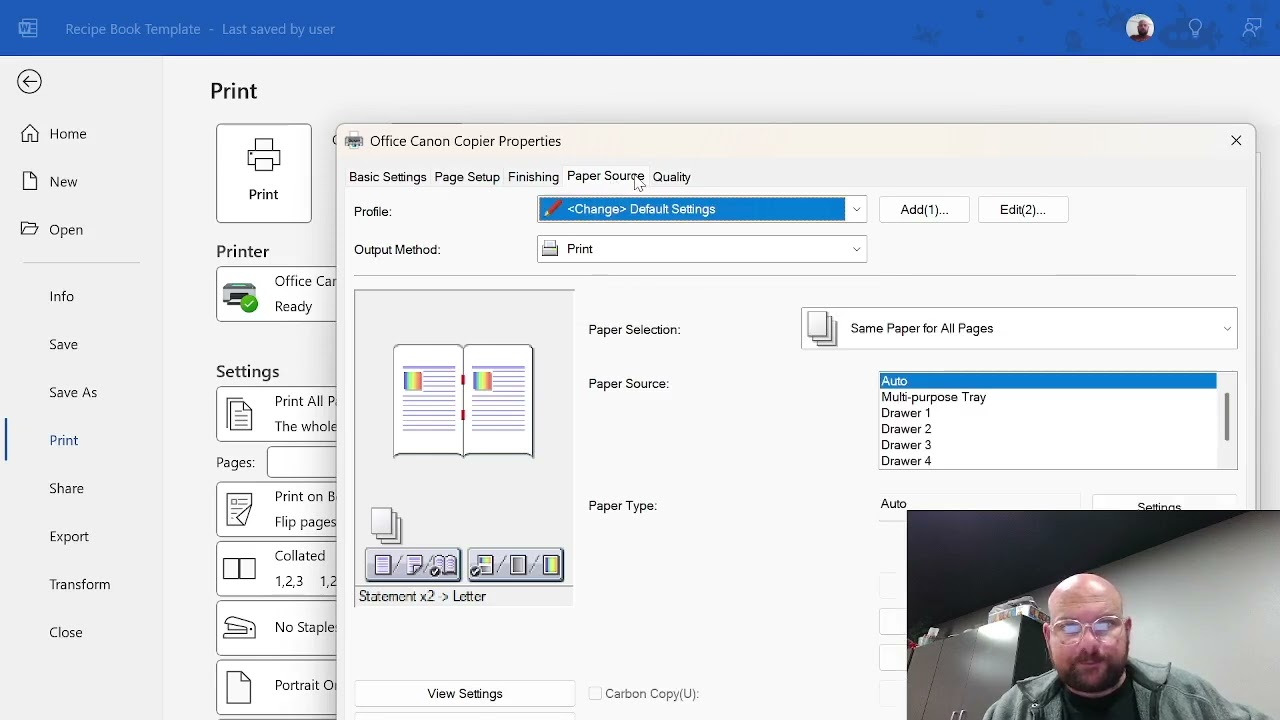
Task: Toggle the Carbon Copy(U) checkbox
Action: click(x=595, y=693)
